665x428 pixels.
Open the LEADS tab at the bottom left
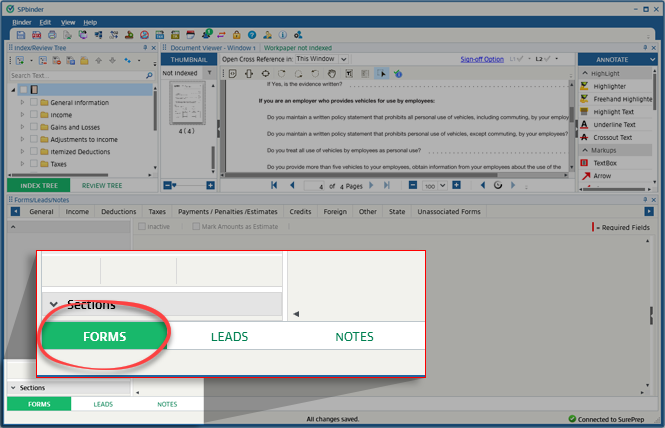103,404
